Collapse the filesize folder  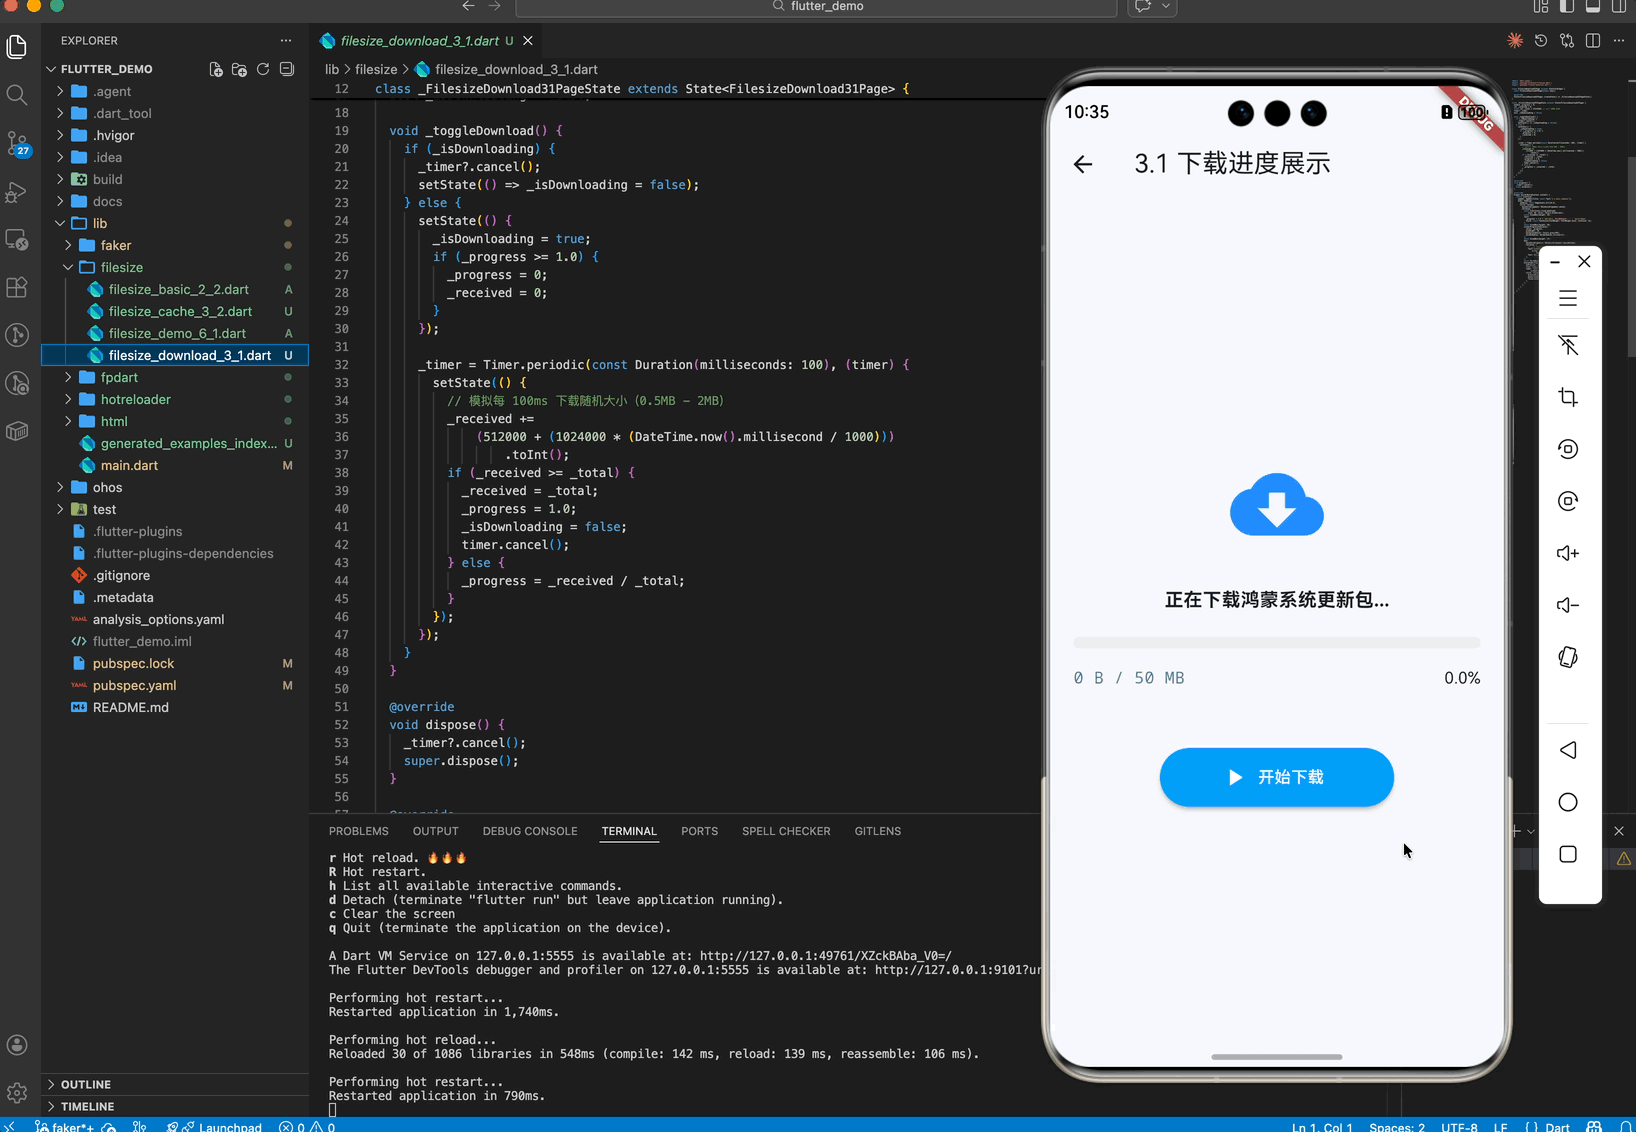tap(175, 267)
